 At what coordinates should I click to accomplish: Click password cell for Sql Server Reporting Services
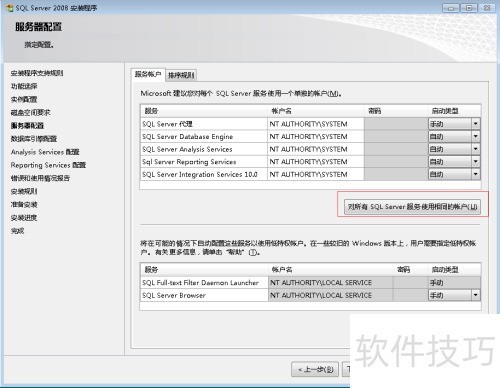(x=396, y=162)
